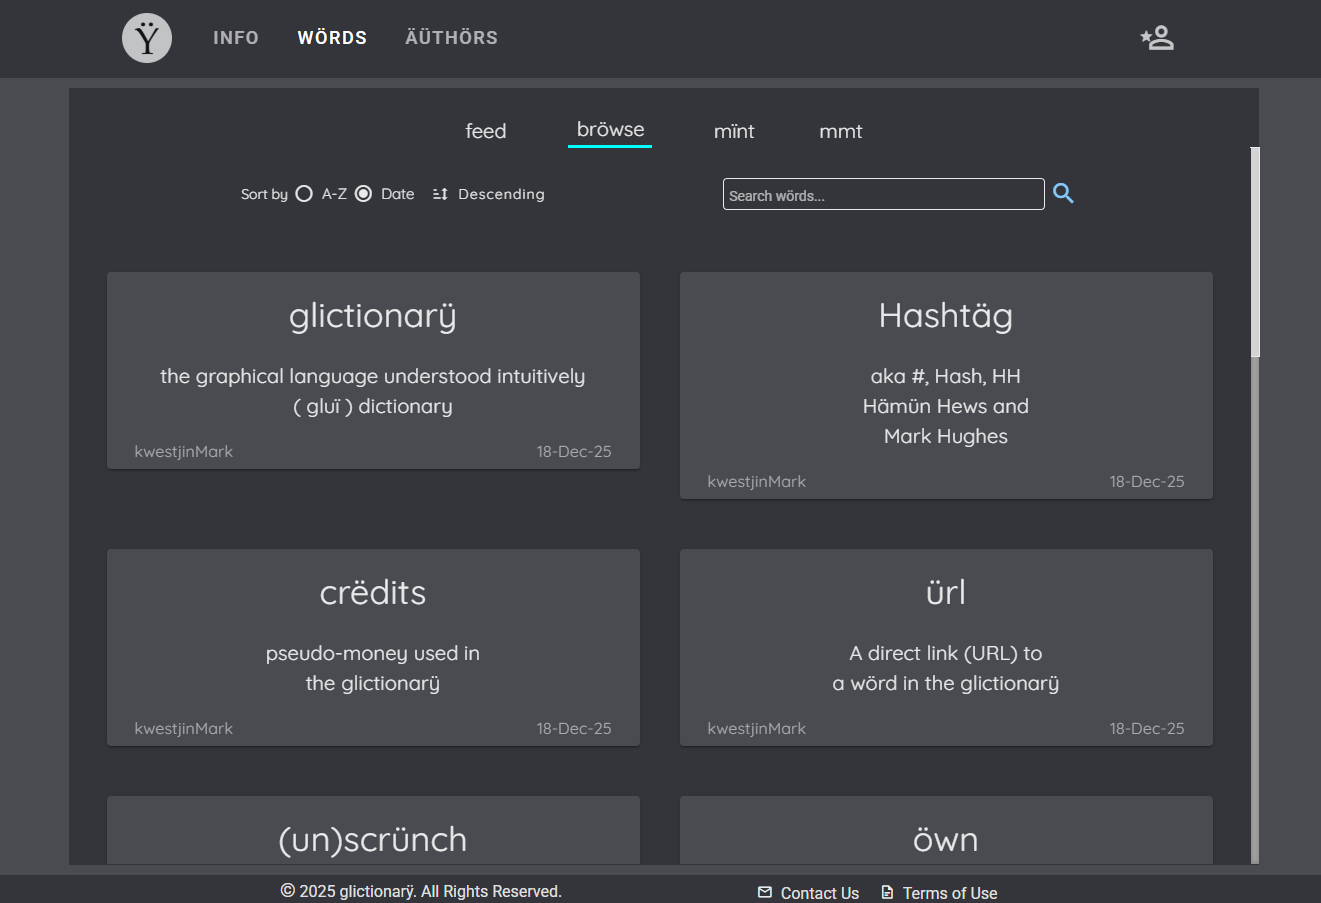Image resolution: width=1321 pixels, height=903 pixels.
Task: Open the mmt tab
Action: point(840,131)
